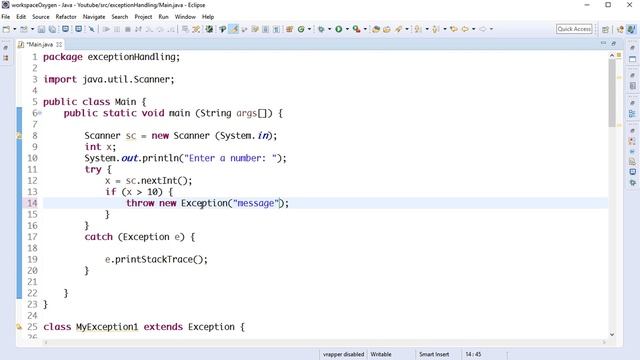The image size is (640, 360).
Task: Select the *Main.java editor tab
Action: coord(39,44)
